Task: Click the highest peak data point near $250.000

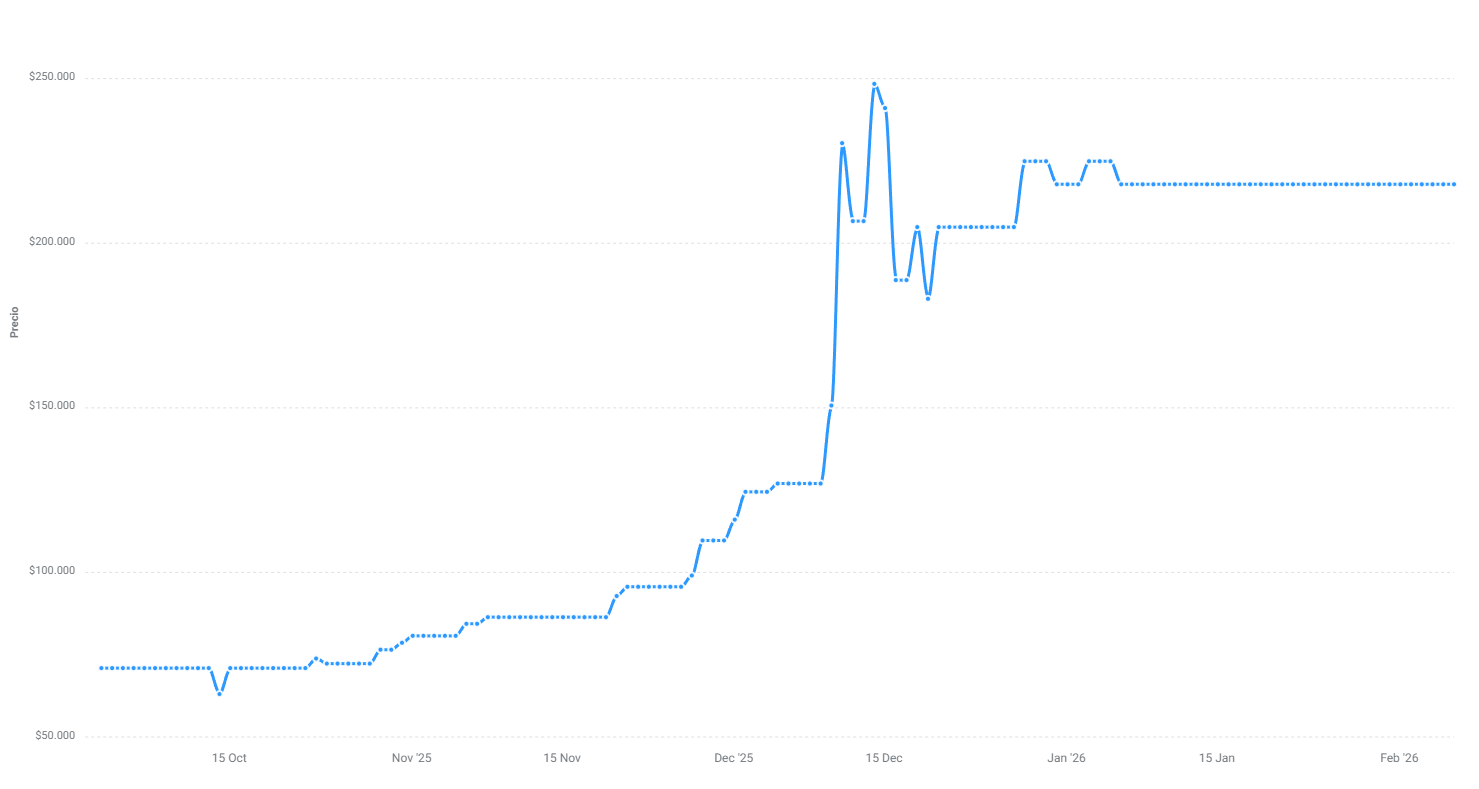Action: [874, 84]
